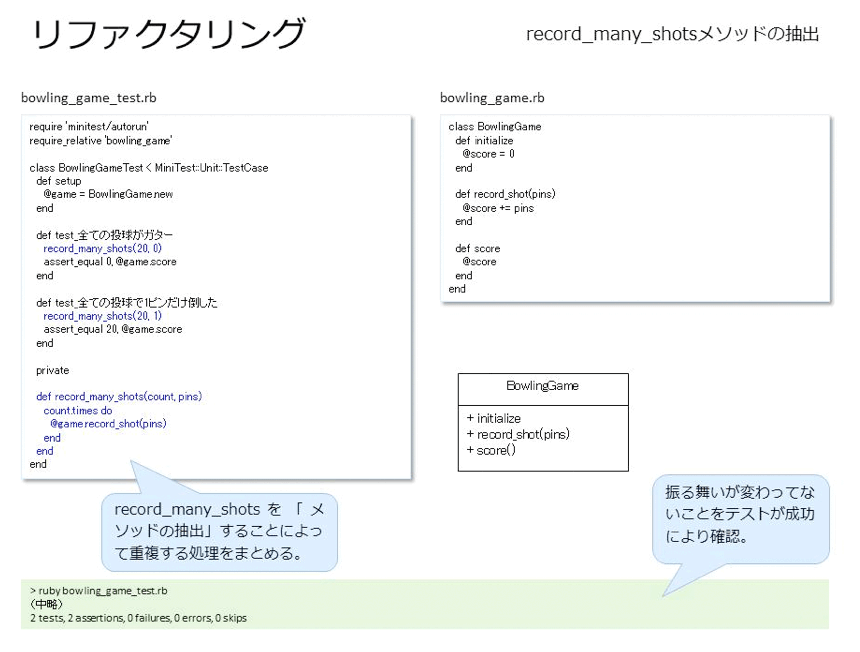This screenshot has width=860, height=652.
Task: Click + record_shot(pins) in the UML diagram
Action: pos(518,434)
